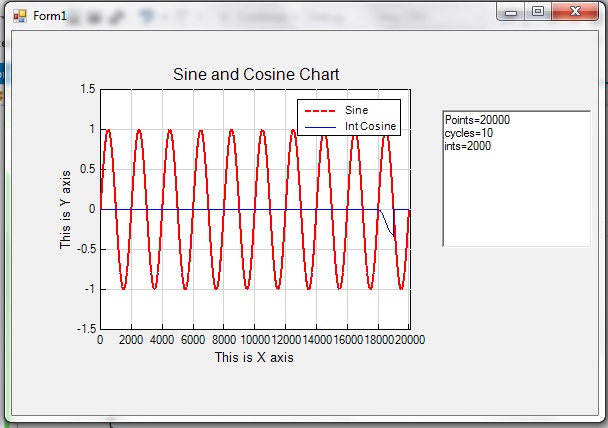Click the 1.5 Y-axis tick label

(88, 89)
